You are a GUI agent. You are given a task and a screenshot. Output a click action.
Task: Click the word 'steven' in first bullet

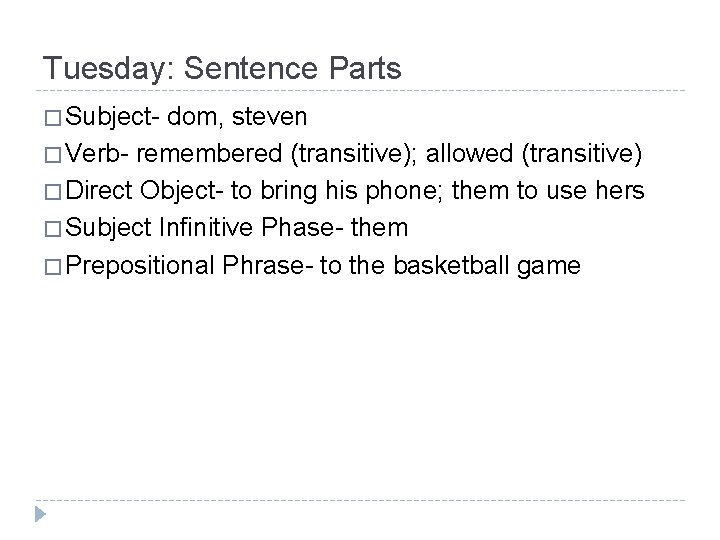[x=269, y=118]
